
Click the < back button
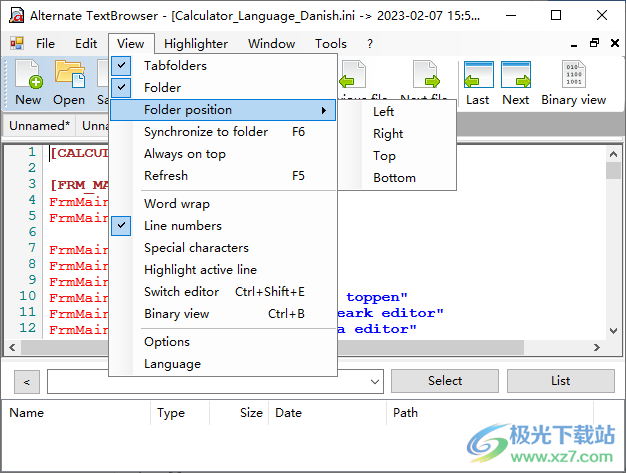(x=27, y=382)
